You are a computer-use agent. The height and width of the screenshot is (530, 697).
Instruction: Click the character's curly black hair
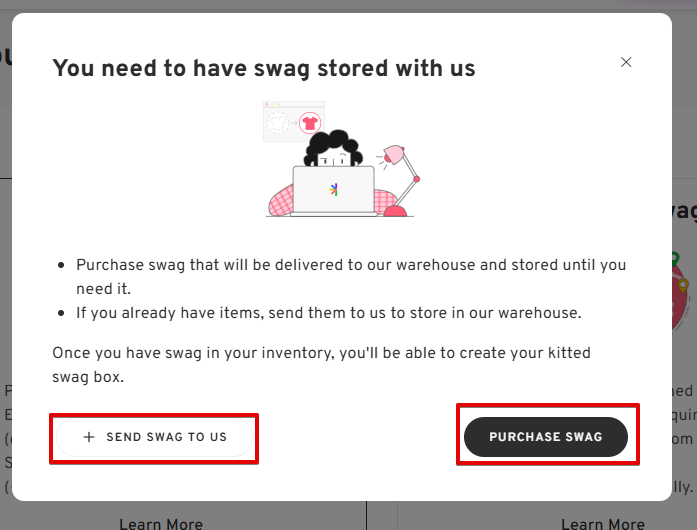click(x=333, y=146)
